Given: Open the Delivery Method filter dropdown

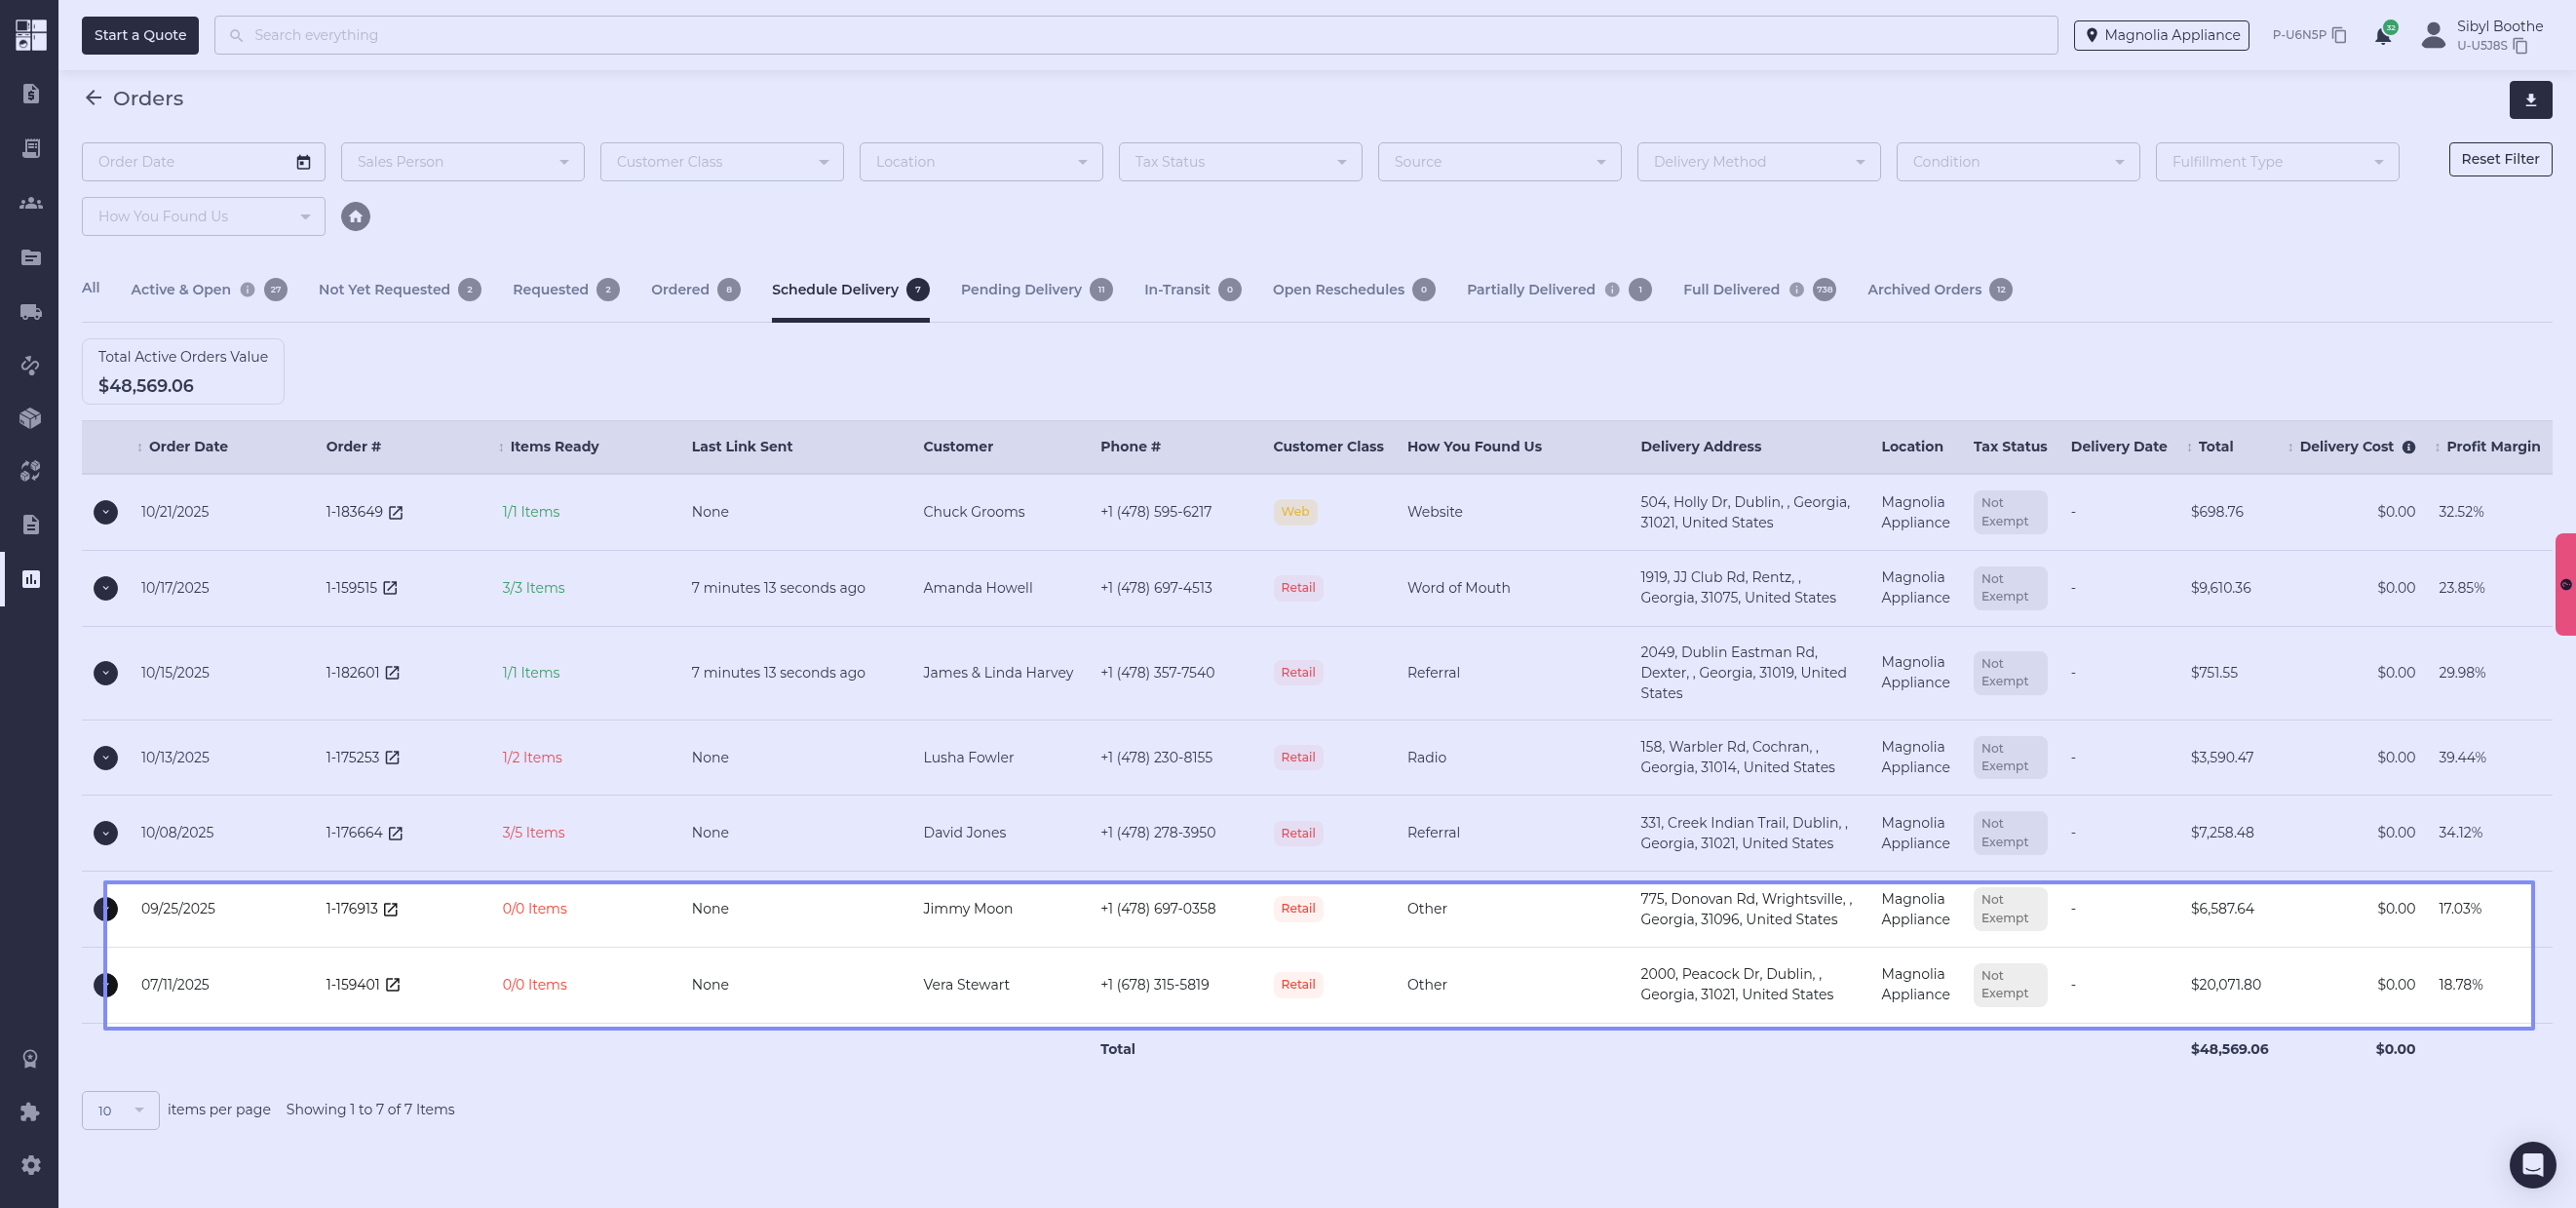Looking at the screenshot, I should pyautogui.click(x=1758, y=162).
